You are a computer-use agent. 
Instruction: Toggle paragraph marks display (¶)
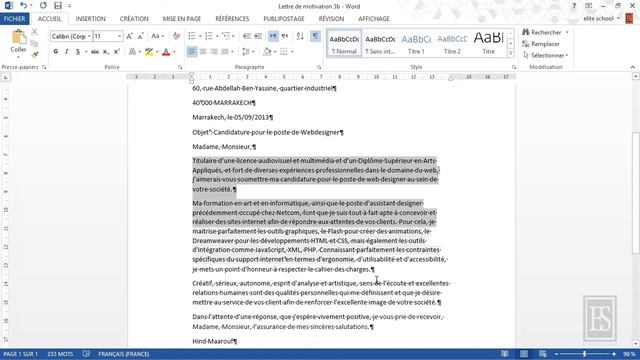coord(316,36)
